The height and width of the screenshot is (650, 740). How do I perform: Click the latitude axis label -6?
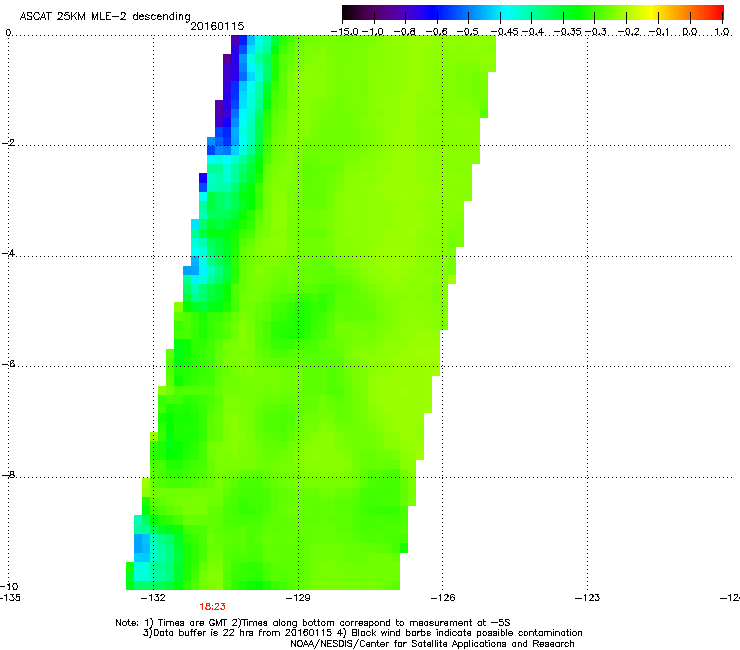tap(8, 363)
